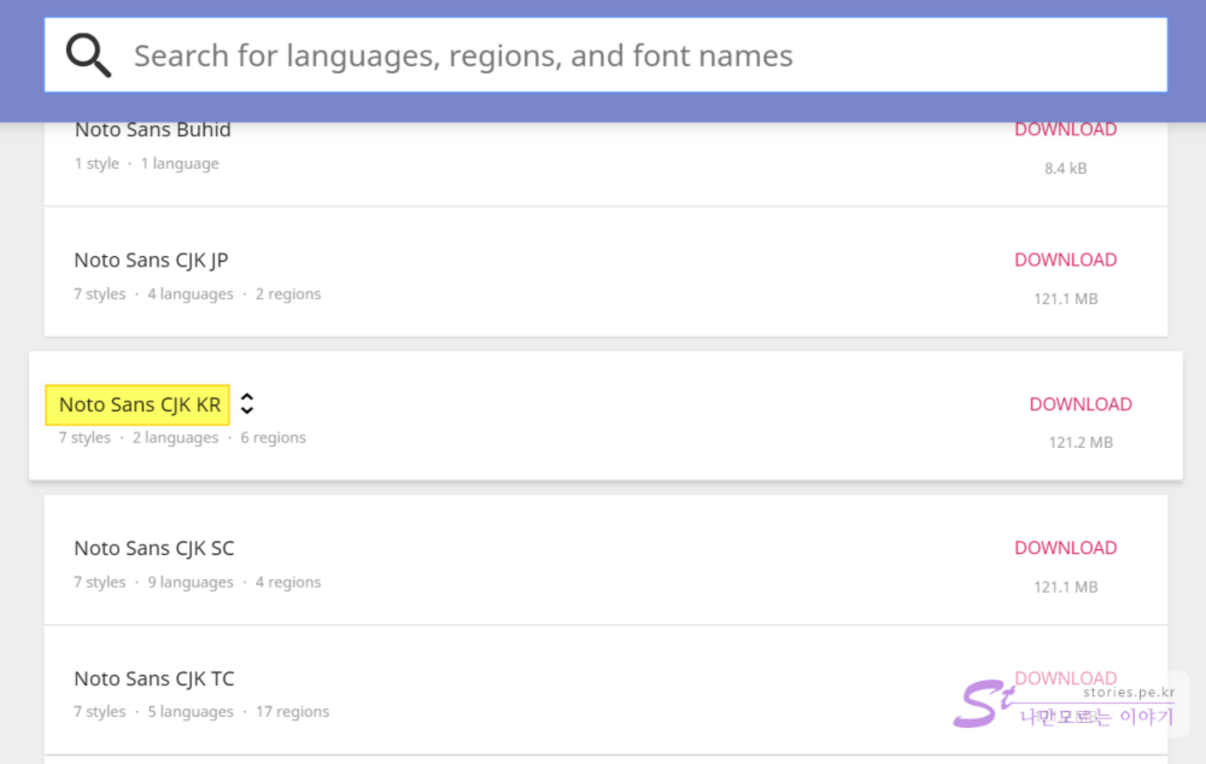
Task: Download the Noto Sans CJK KR font
Action: tap(1080, 404)
